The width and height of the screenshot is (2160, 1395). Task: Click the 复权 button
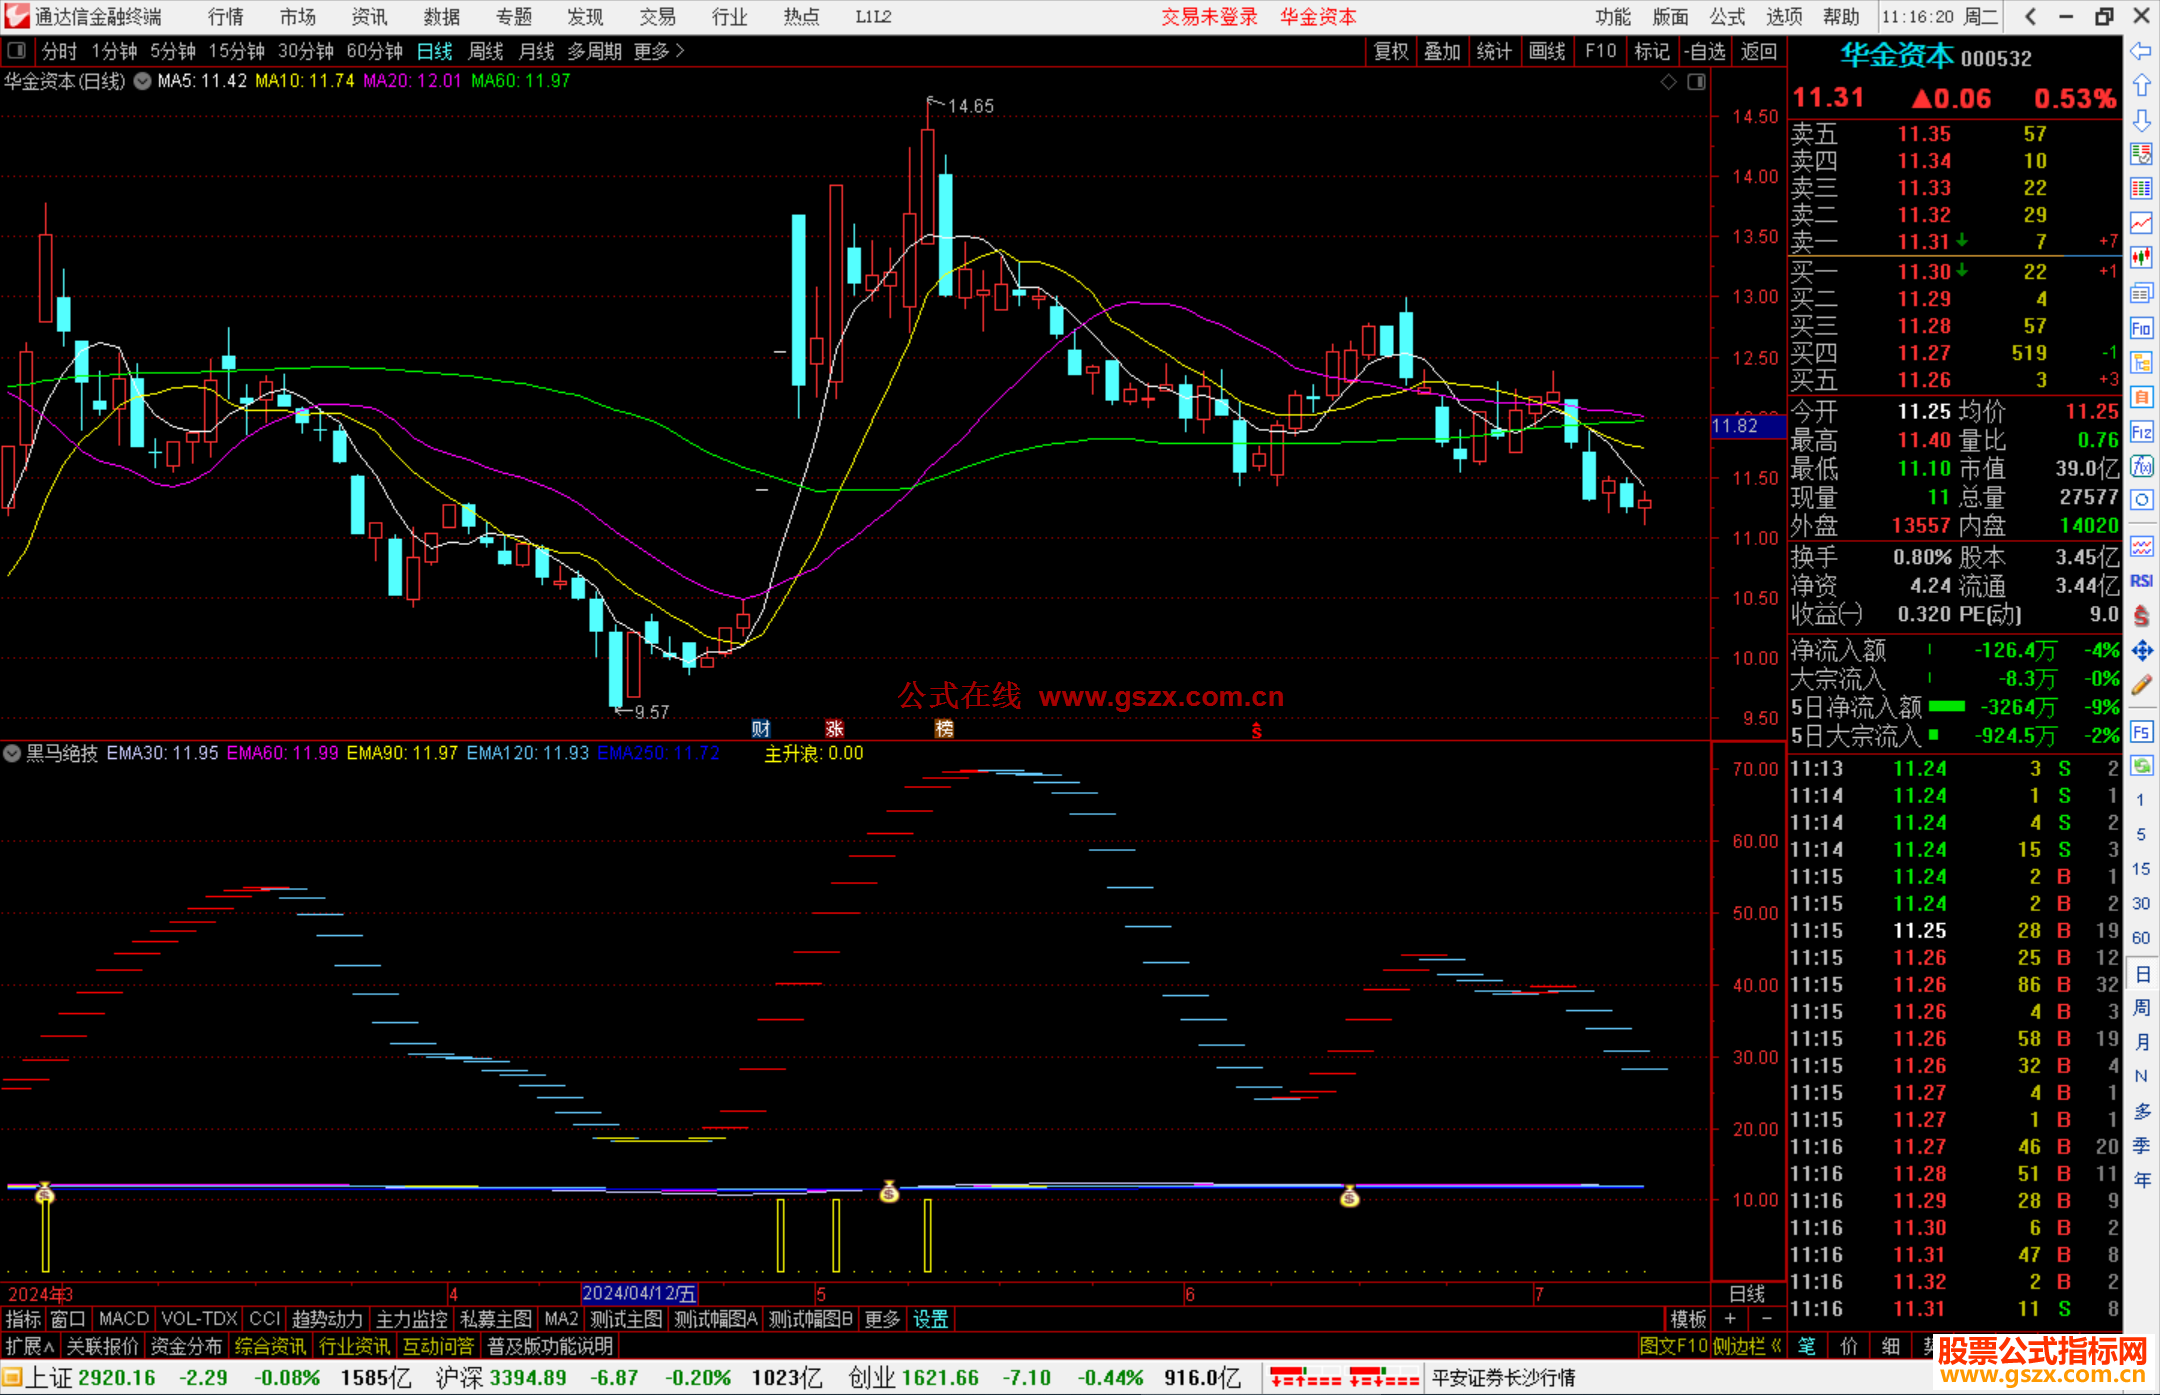1390,51
